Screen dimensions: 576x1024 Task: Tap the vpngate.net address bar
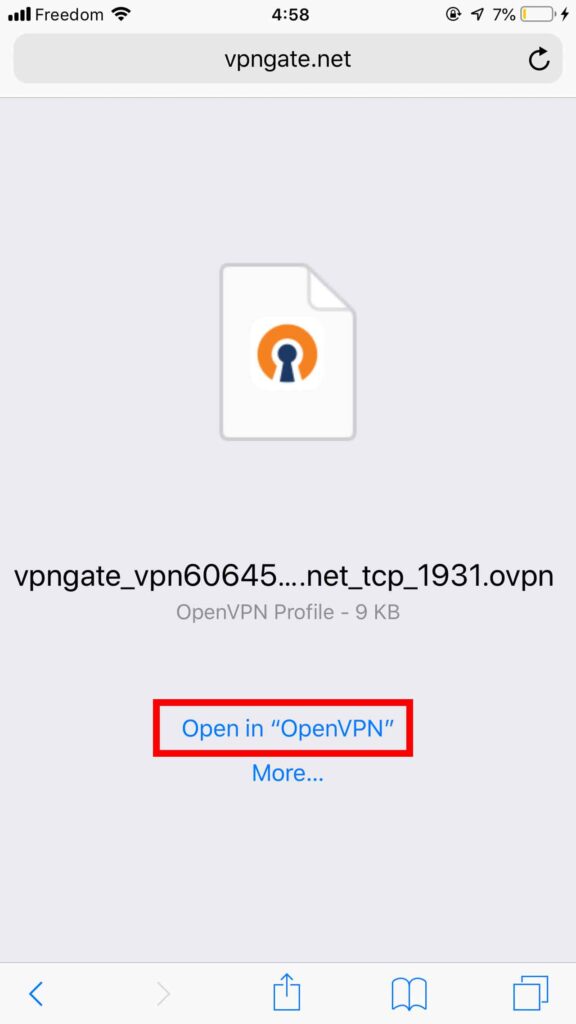tap(287, 59)
